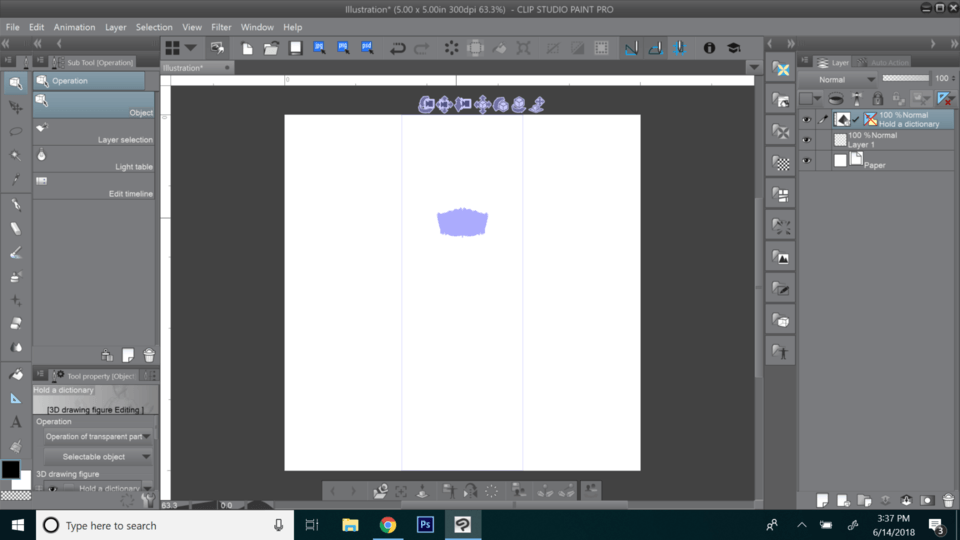Delete layer with the layer palette trash icon
Screen dimensions: 960x540
(948, 501)
